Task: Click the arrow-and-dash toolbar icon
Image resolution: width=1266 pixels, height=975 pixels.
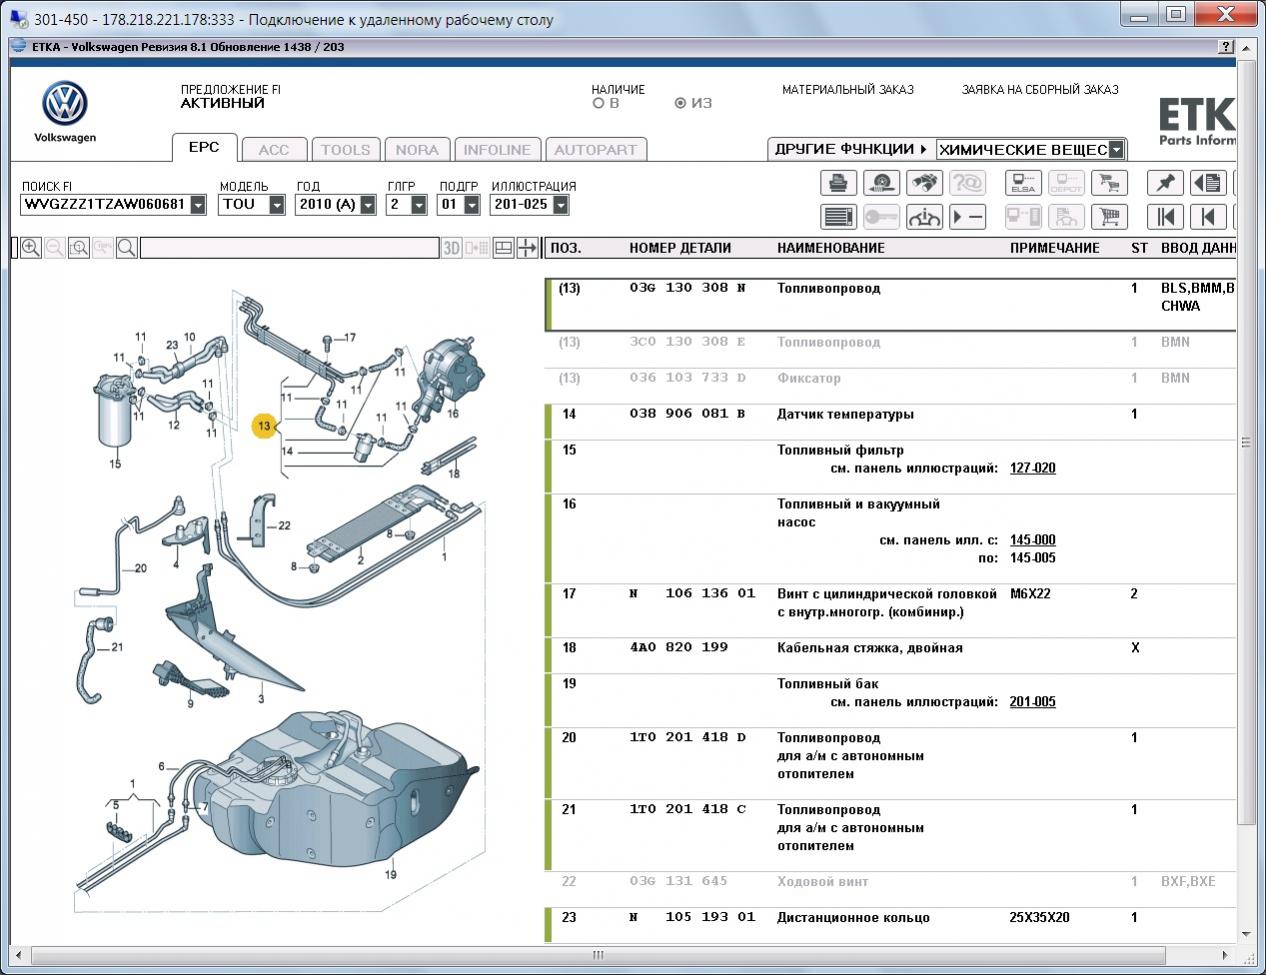Action: coord(968,216)
